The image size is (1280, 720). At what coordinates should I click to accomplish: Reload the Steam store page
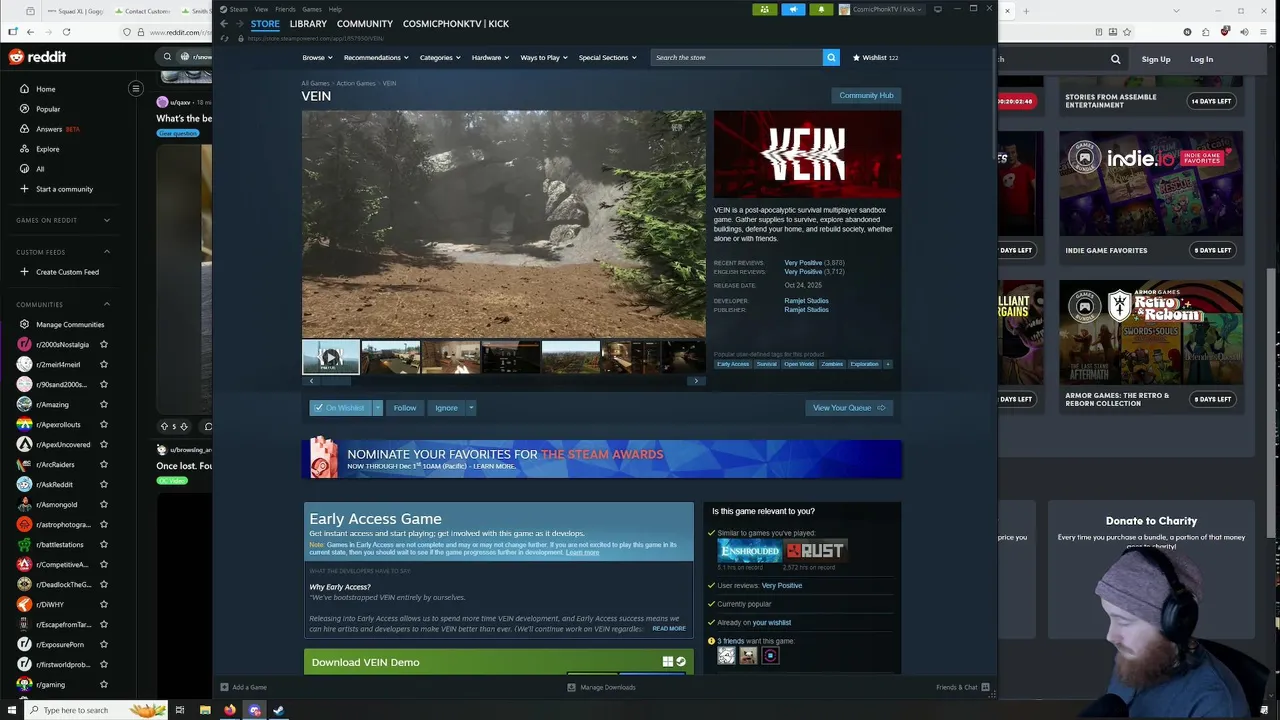225,38
